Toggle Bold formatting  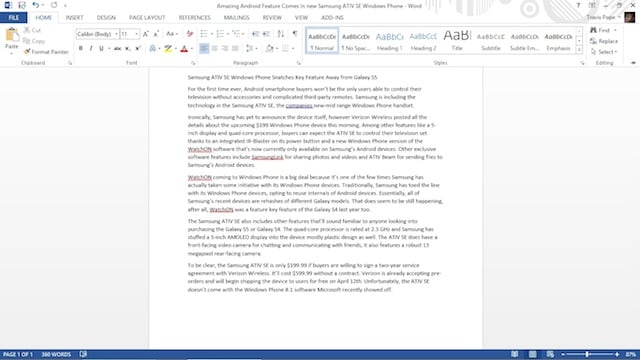(x=80, y=49)
